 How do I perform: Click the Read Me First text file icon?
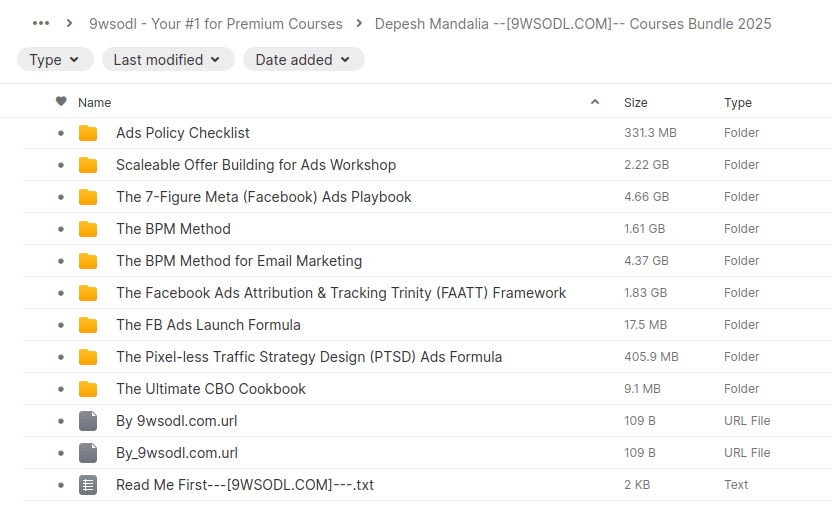click(88, 485)
